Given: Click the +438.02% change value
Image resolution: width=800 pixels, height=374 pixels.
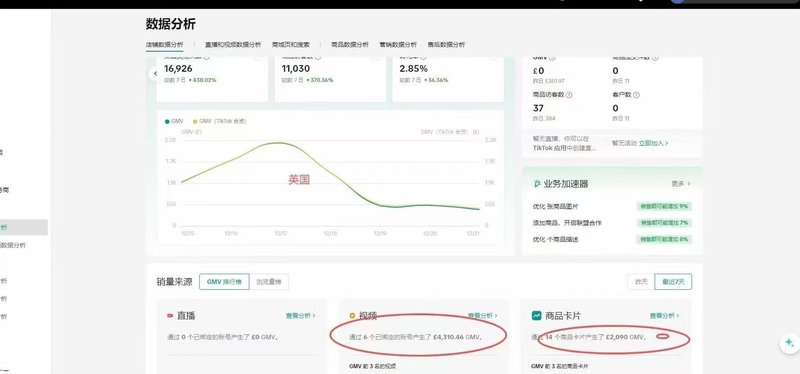Looking at the screenshot, I should [203, 81].
